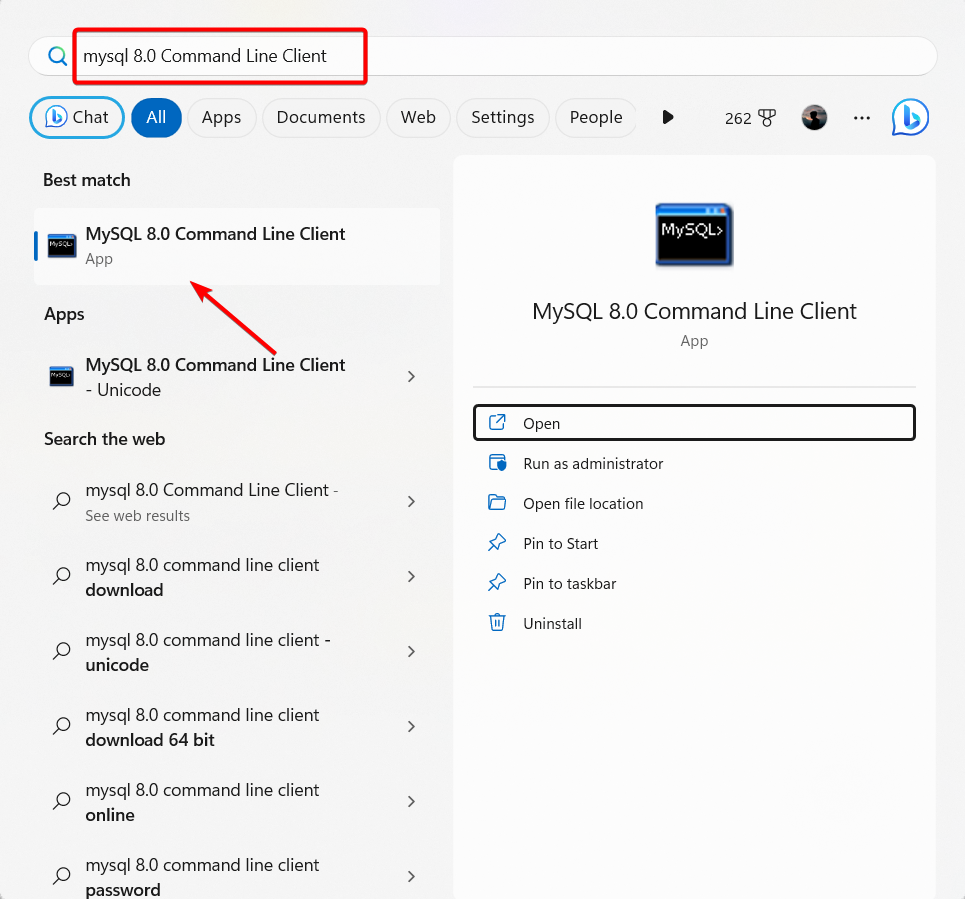Screen dimensions: 965x899
Task: Click the large MySQL app icon in preview pane
Action: [694, 234]
